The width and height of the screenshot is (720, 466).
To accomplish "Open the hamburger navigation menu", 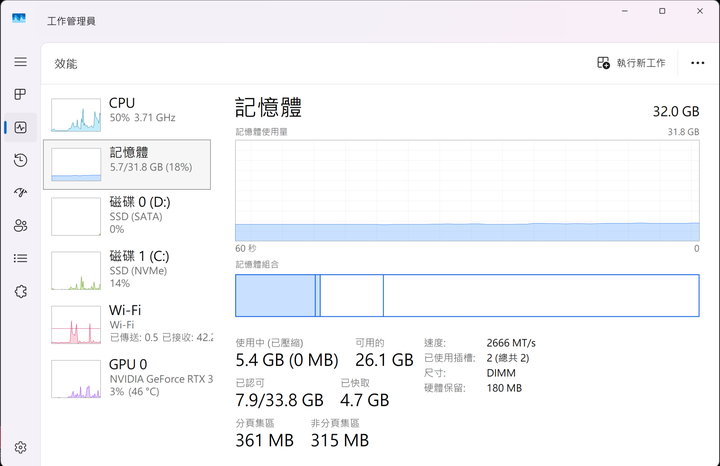I will point(20,62).
